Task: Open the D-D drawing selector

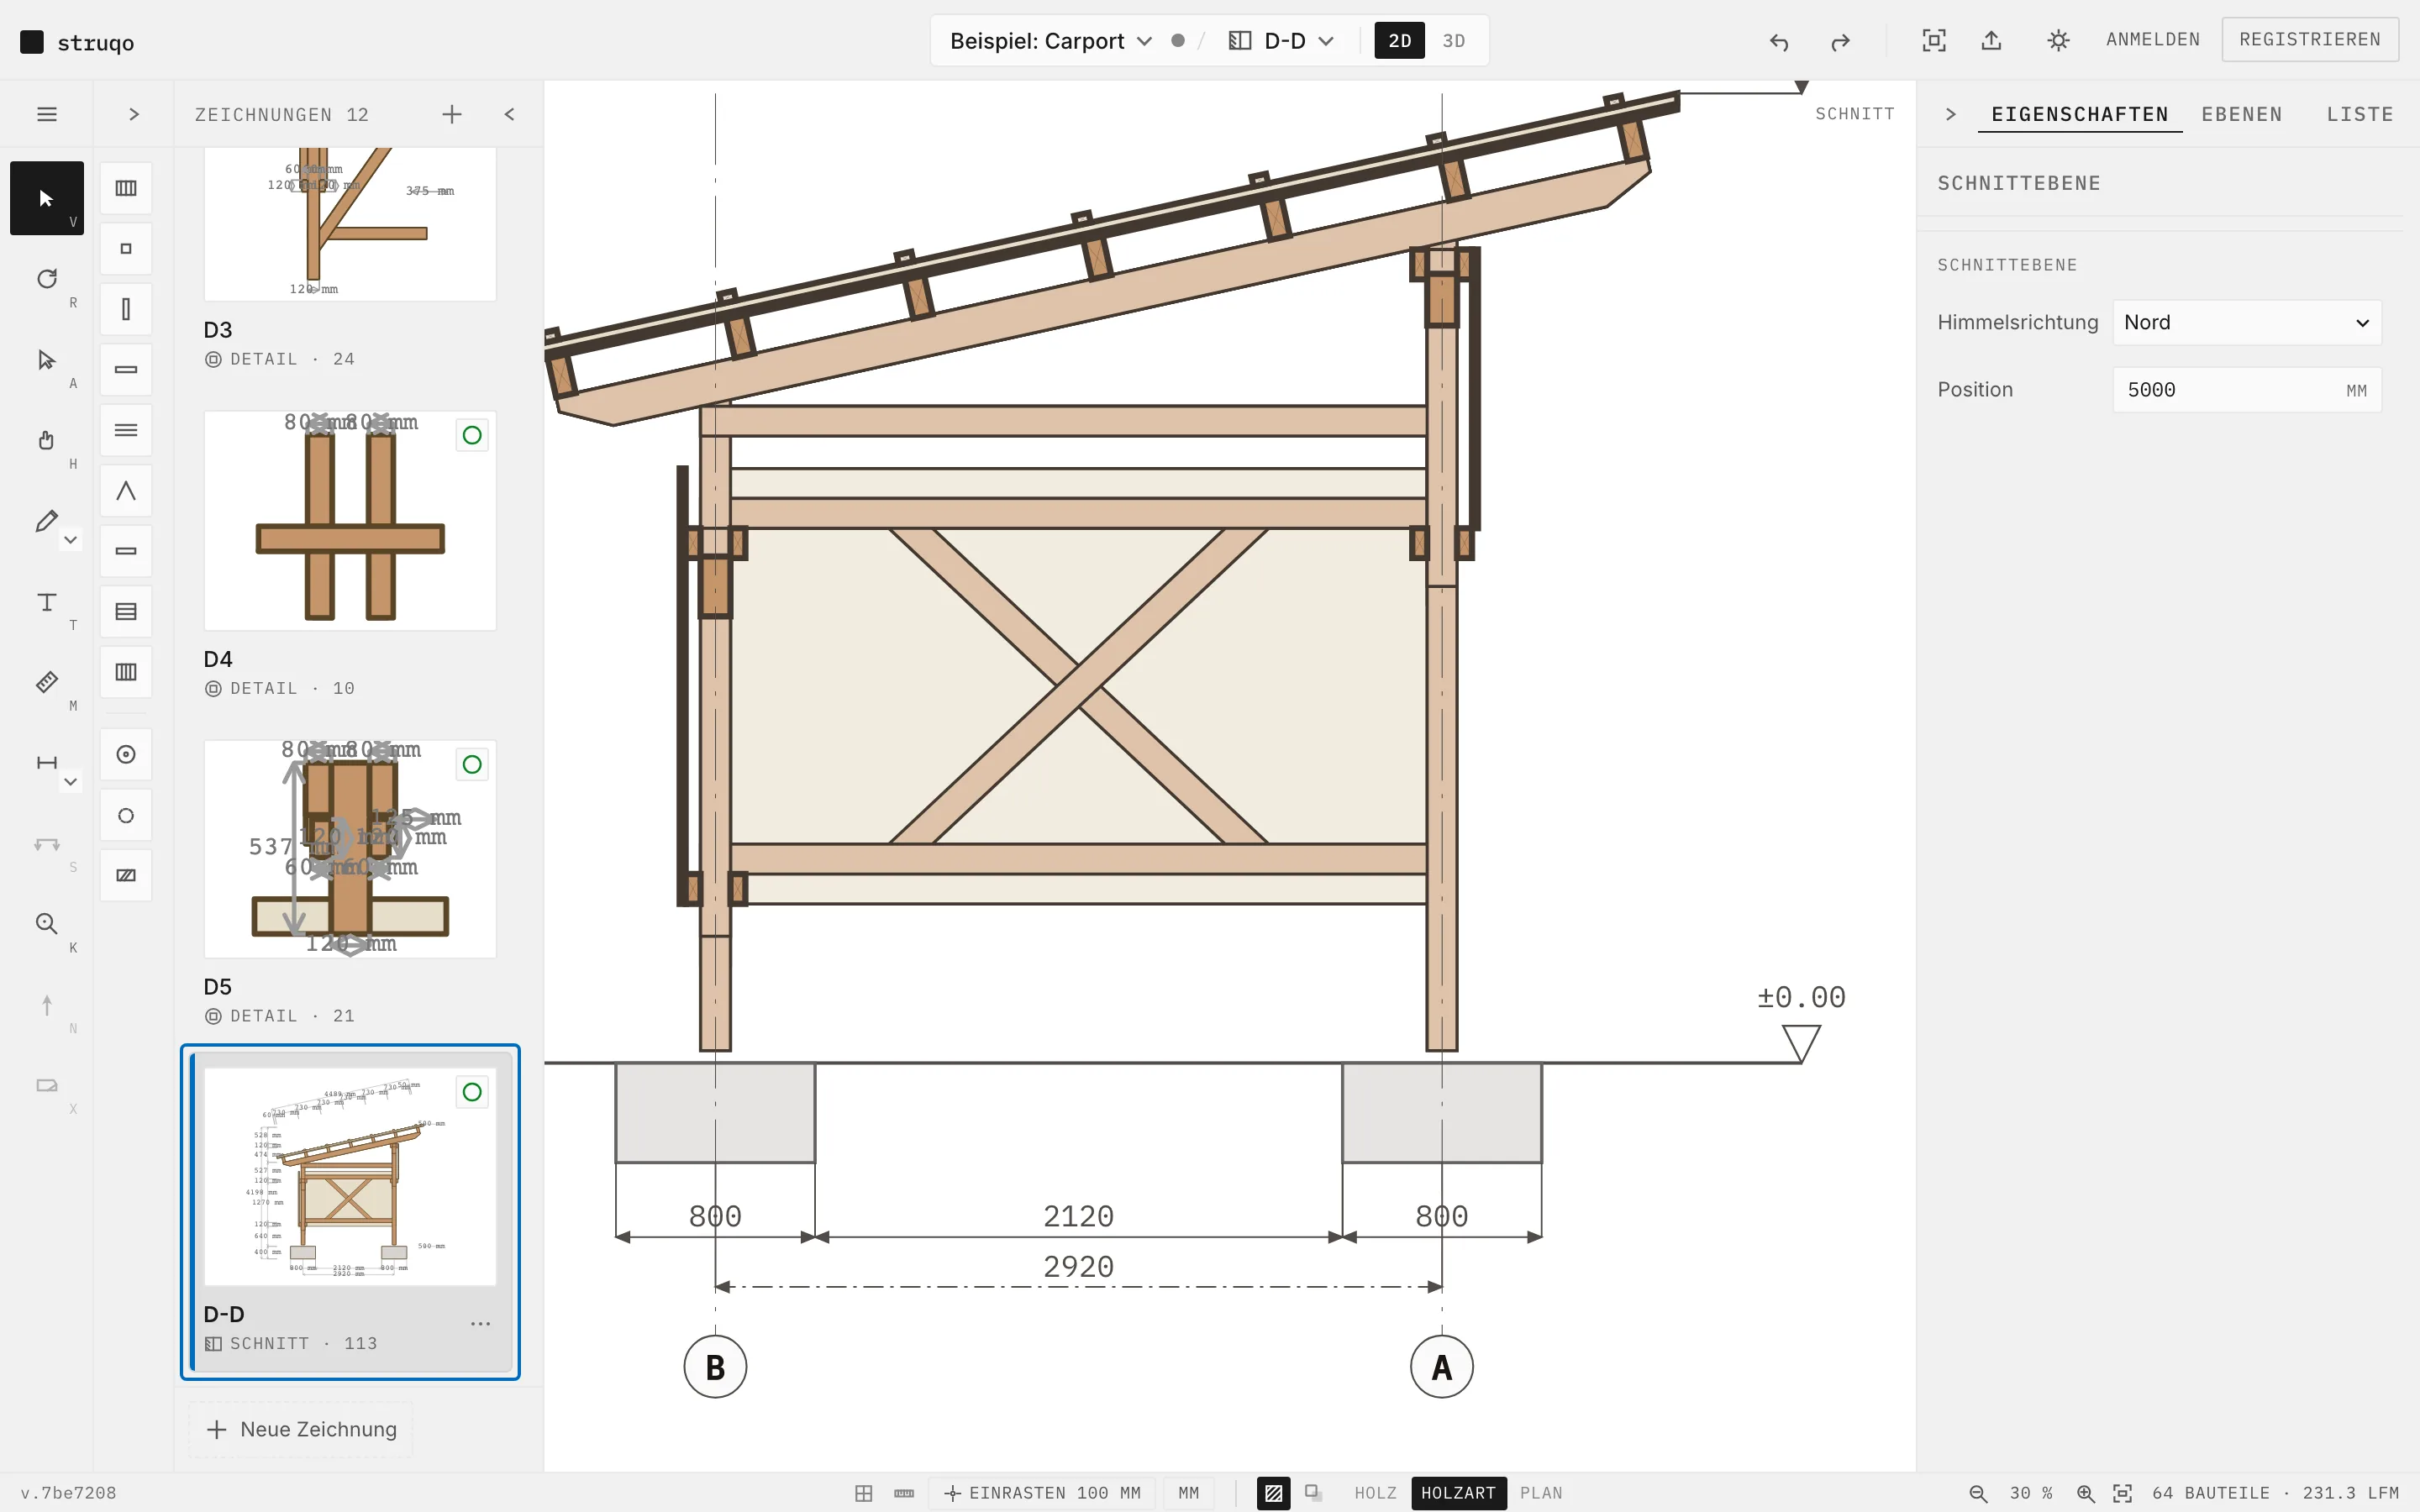Action: (1282, 41)
